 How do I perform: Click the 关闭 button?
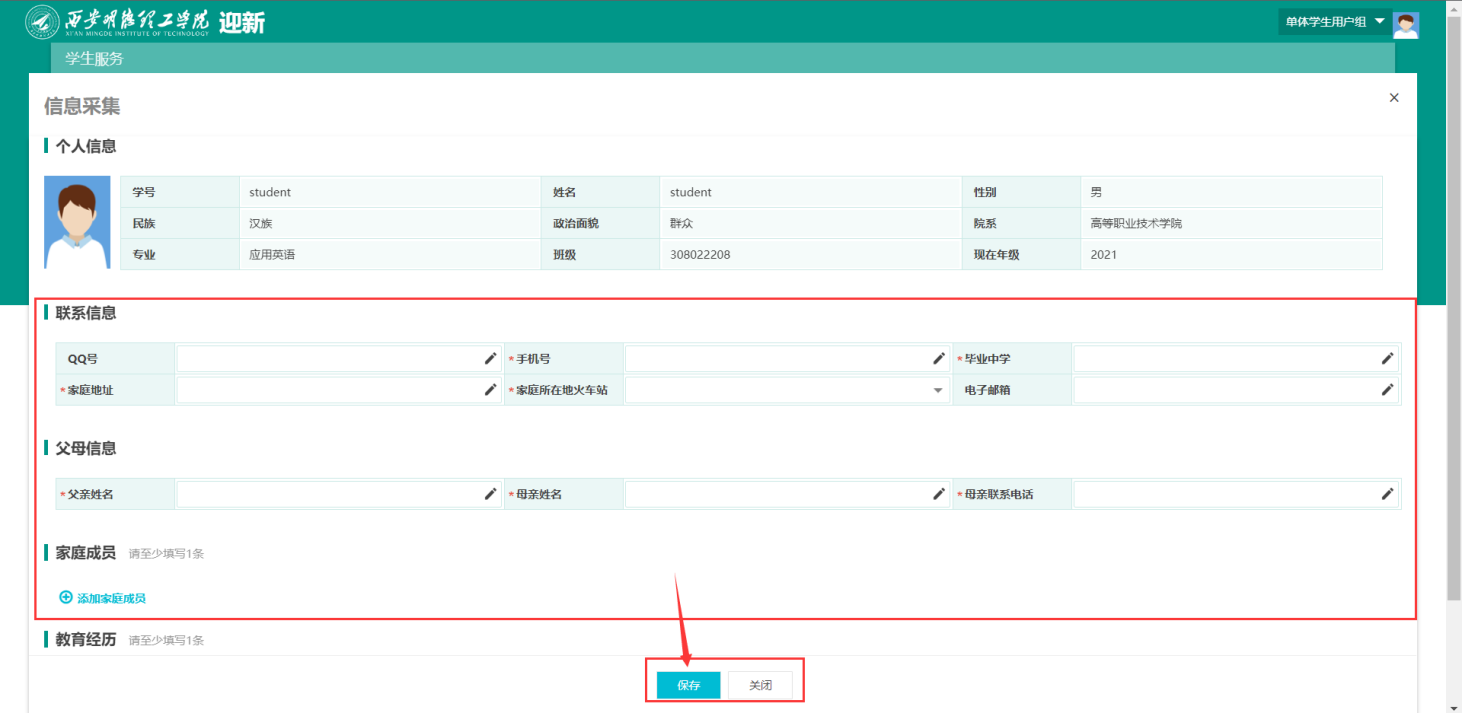(760, 685)
